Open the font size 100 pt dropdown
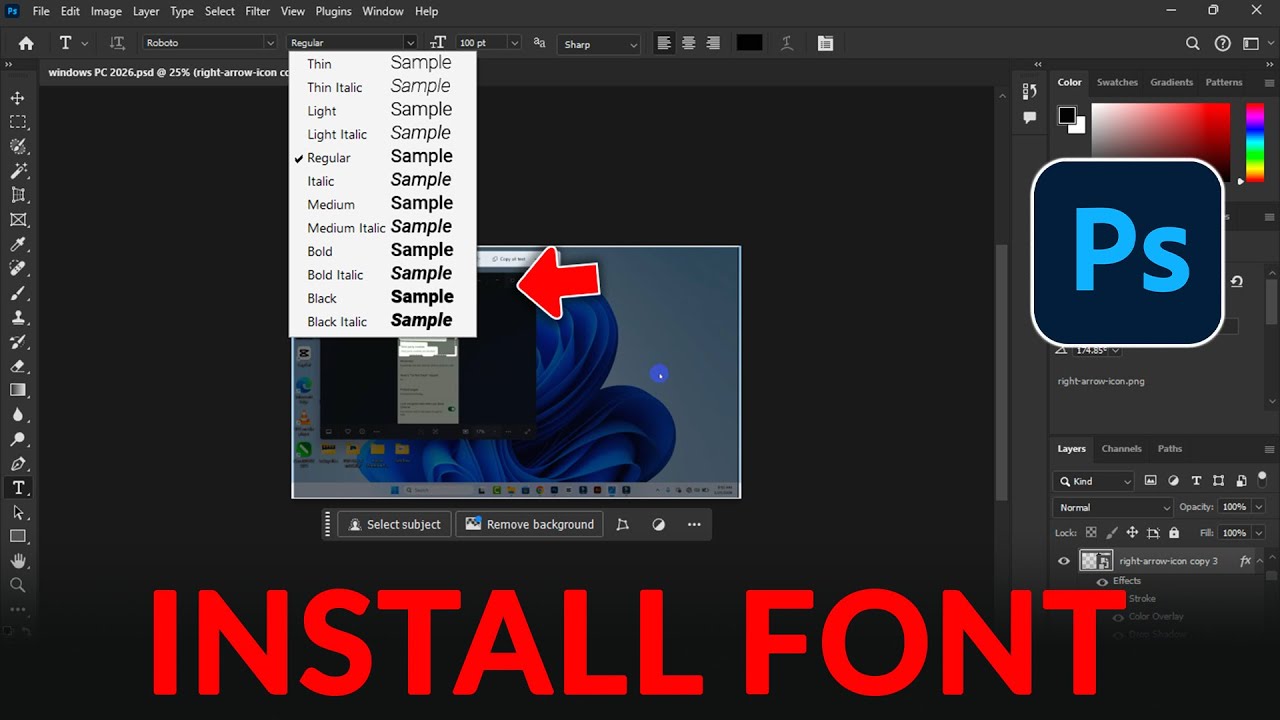The image size is (1280, 720). [x=514, y=43]
